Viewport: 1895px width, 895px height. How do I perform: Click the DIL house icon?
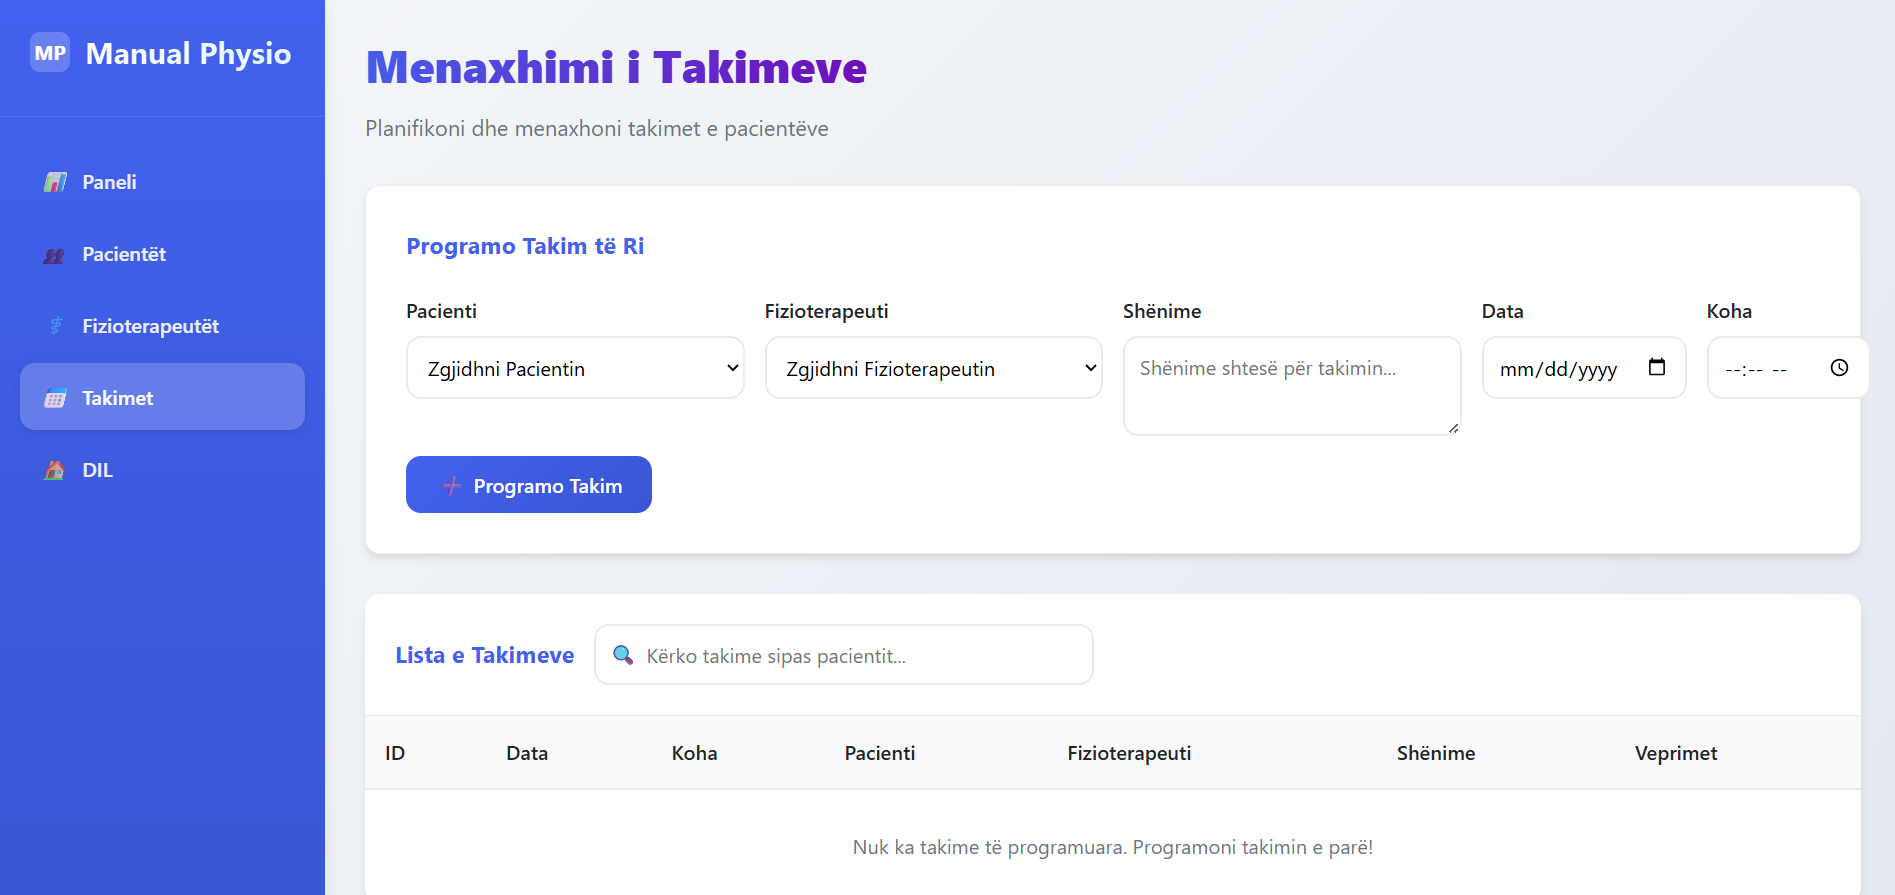pyautogui.click(x=55, y=470)
